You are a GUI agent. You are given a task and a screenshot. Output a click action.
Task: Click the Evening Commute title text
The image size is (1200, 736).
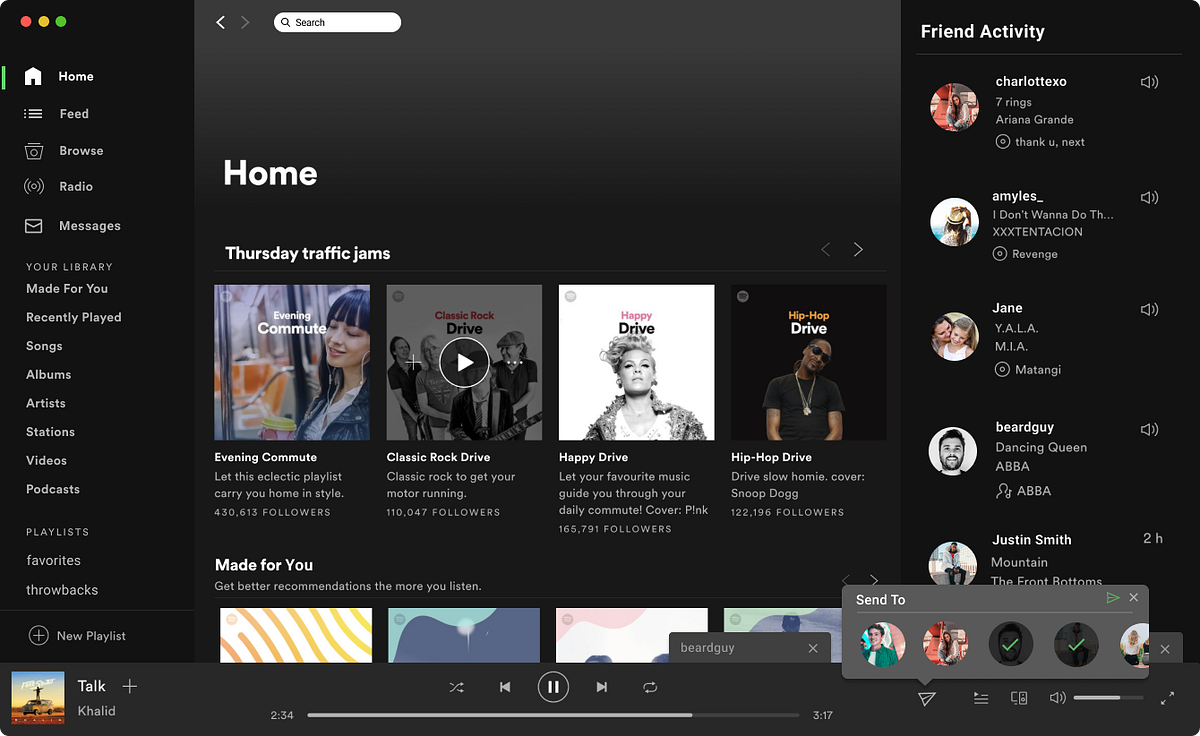[265, 457]
